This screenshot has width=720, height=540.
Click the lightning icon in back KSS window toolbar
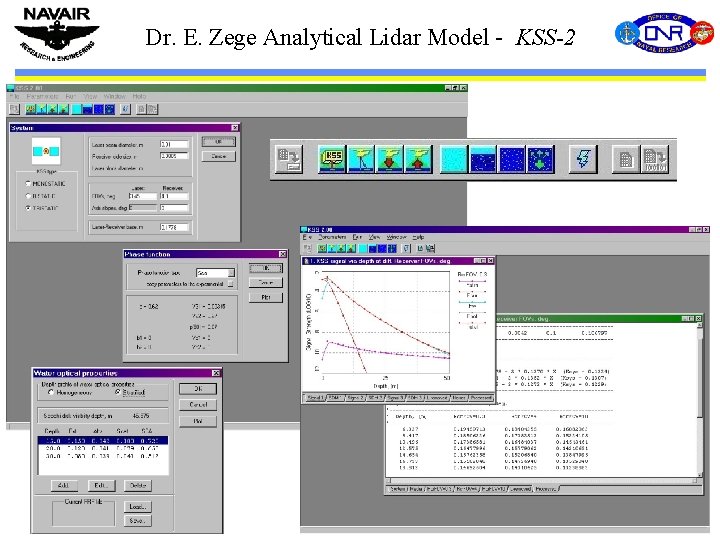[x=125, y=109]
